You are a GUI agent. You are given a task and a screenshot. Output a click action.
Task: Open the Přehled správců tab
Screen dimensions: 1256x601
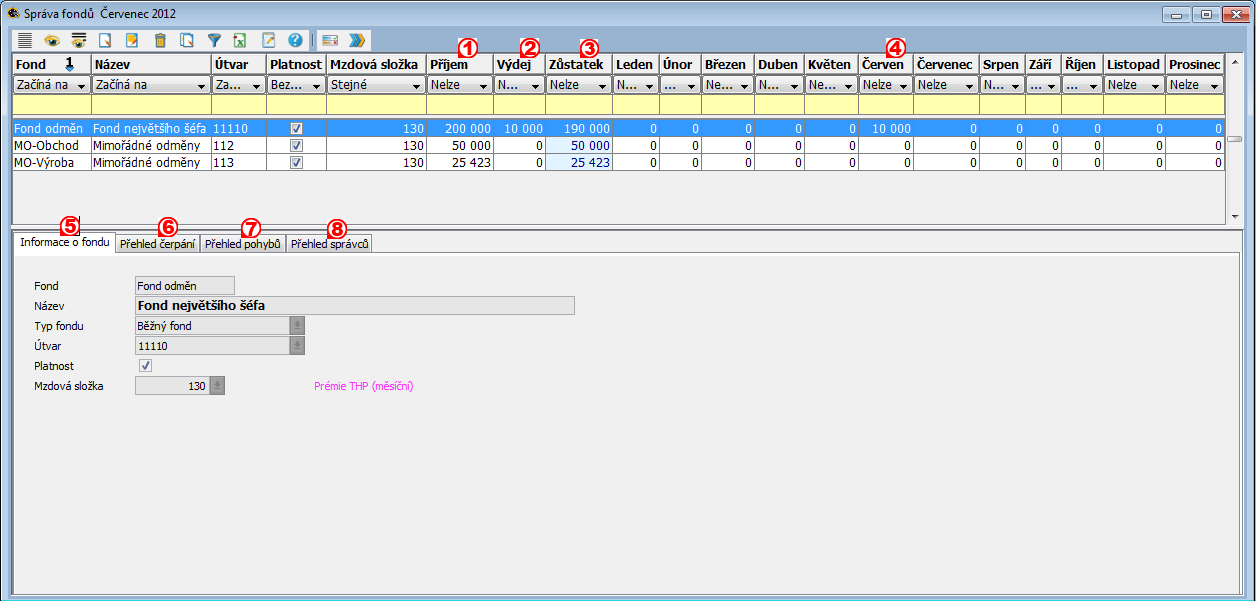tap(329, 243)
